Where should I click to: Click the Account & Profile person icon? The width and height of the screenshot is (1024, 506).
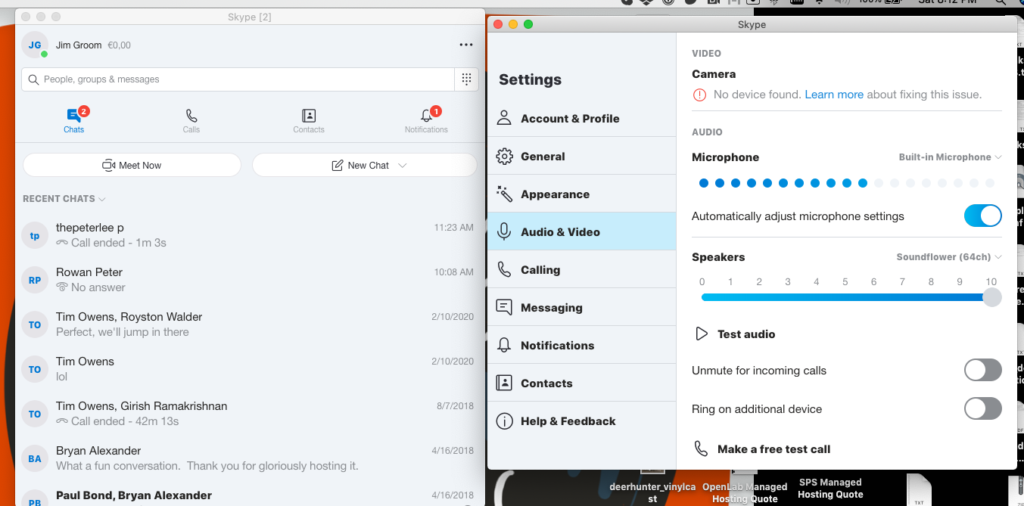click(x=504, y=118)
